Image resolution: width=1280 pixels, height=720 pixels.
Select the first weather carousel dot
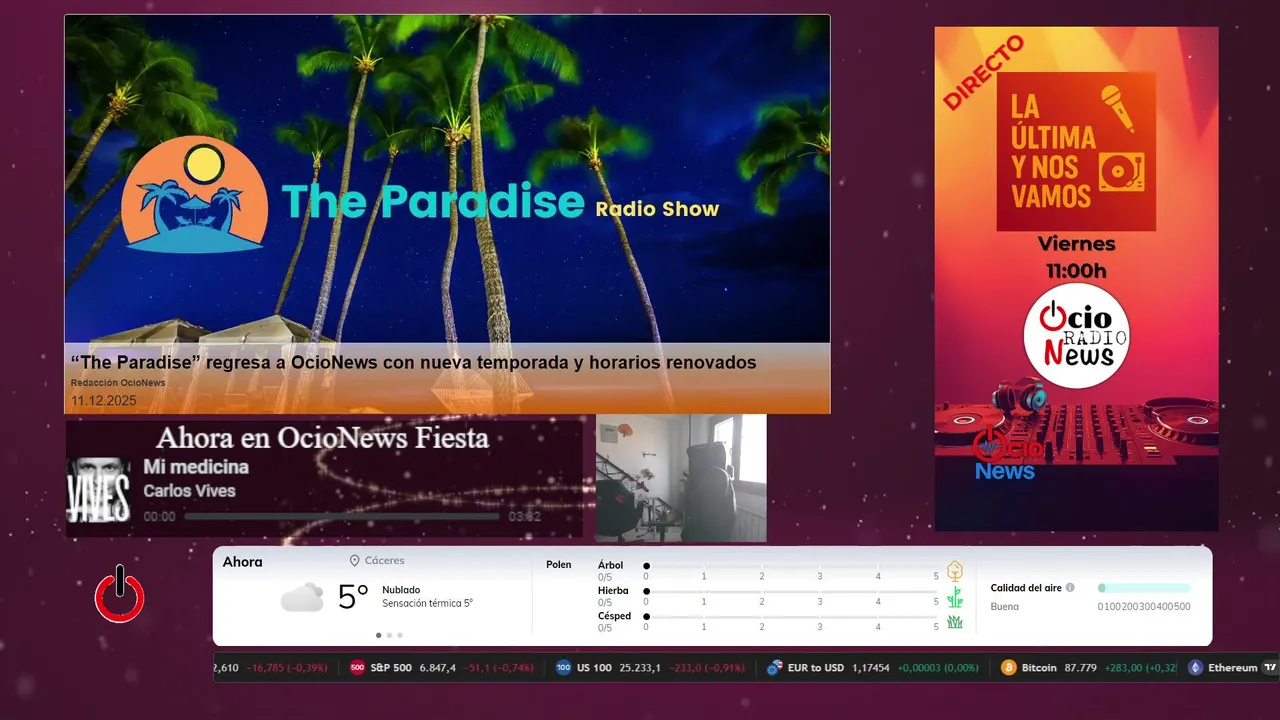pyautogui.click(x=378, y=635)
